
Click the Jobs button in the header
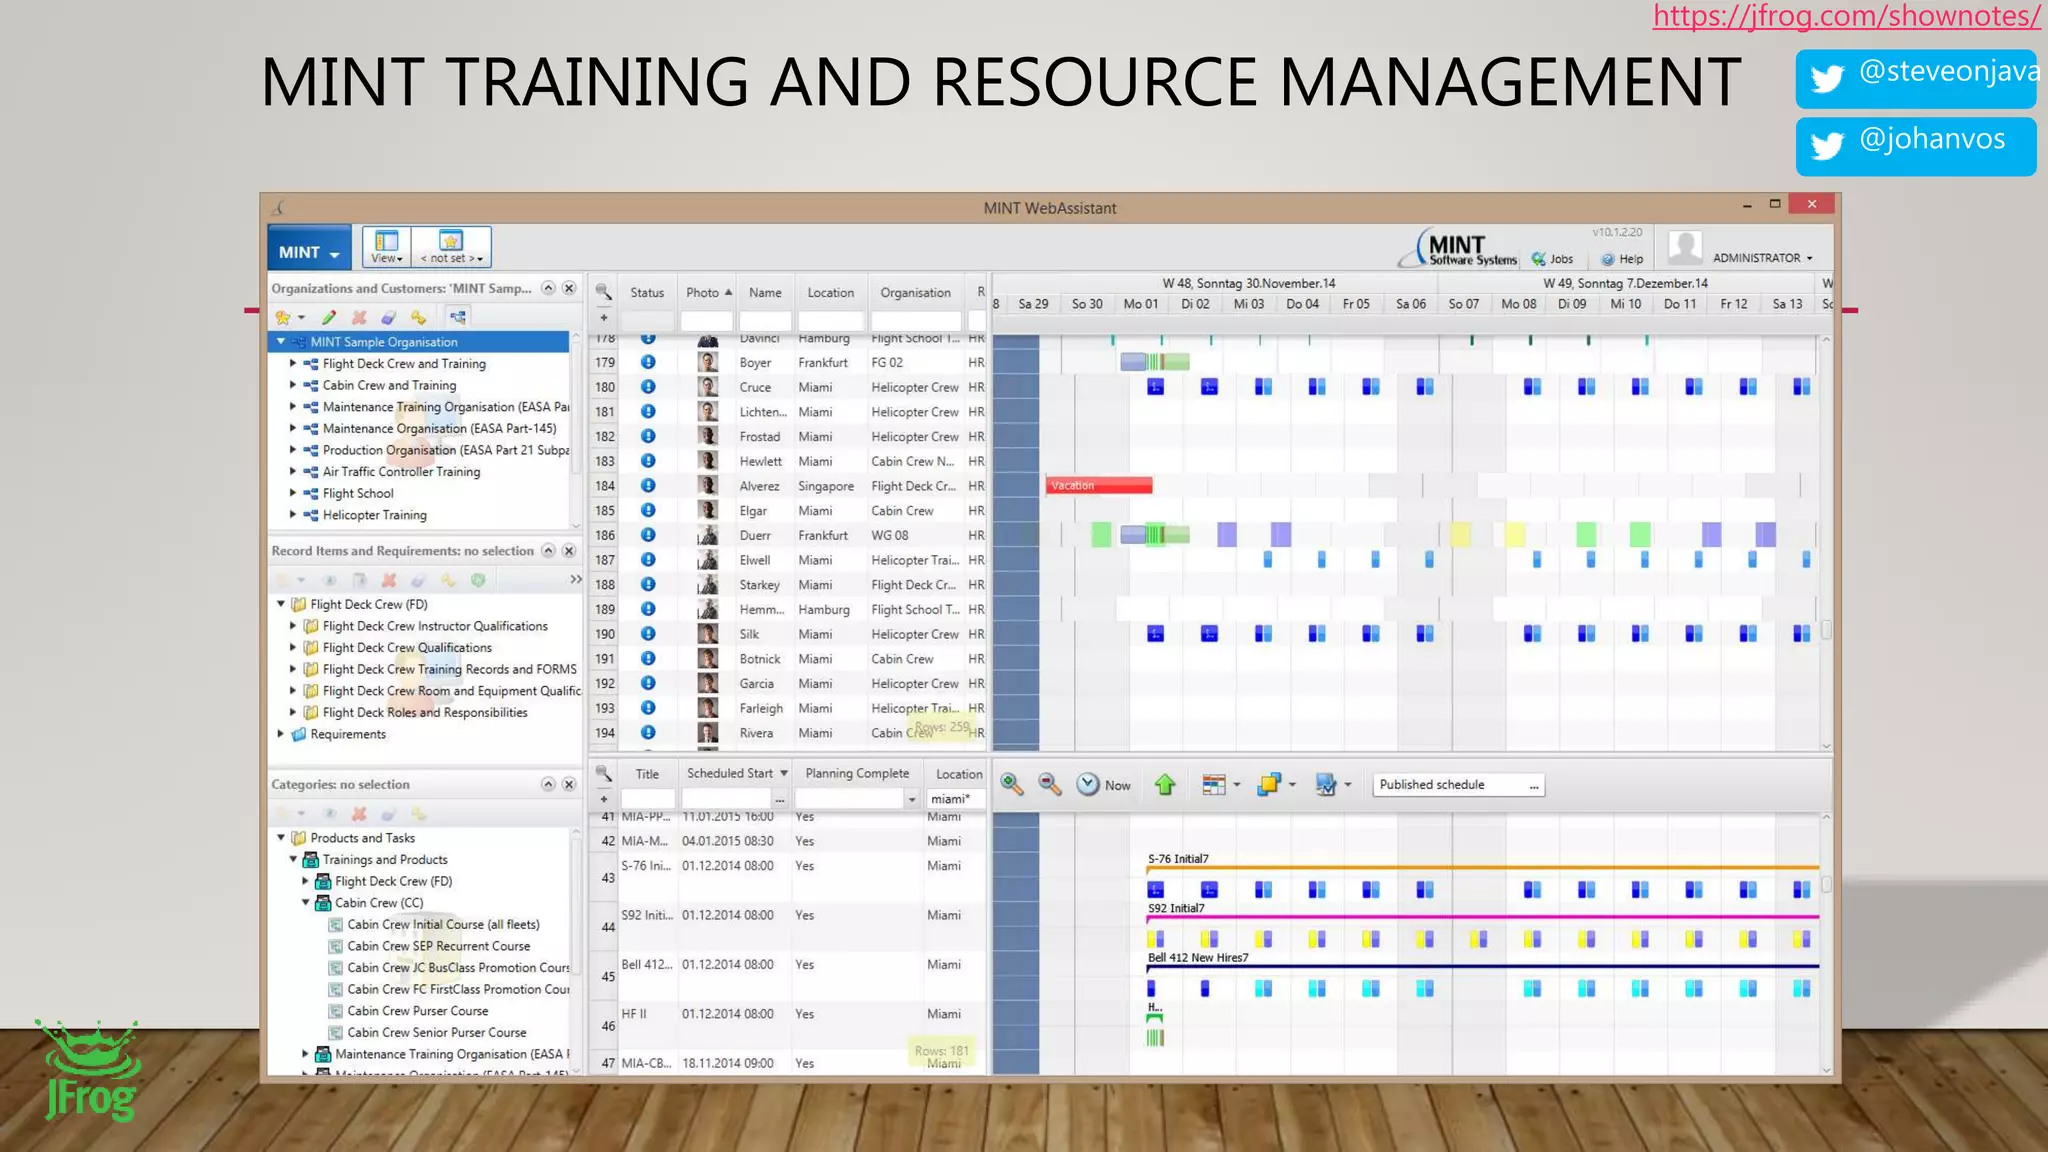1553,259
